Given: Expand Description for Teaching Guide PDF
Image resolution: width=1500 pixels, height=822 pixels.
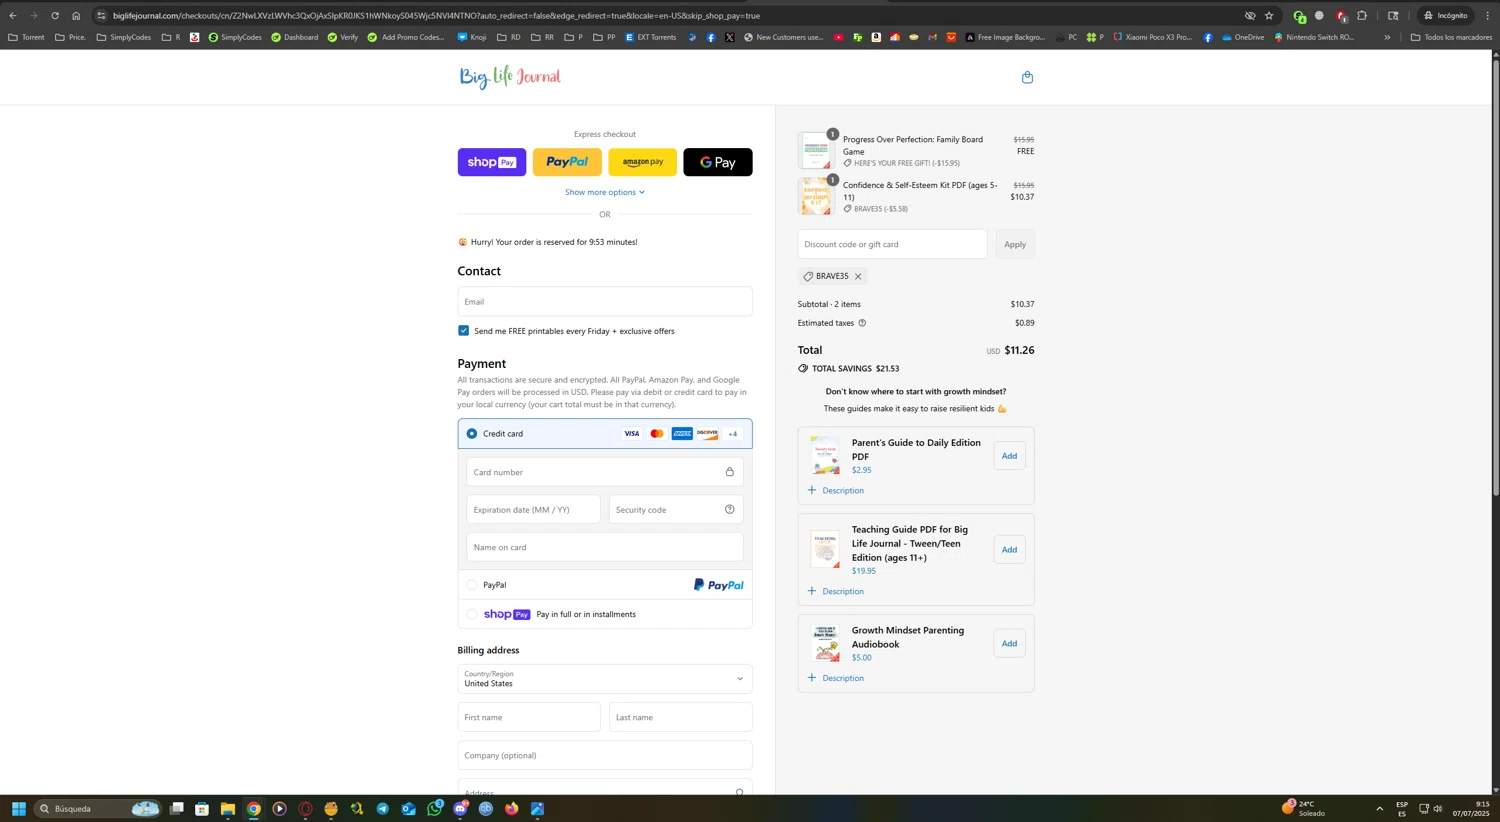Looking at the screenshot, I should [836, 592].
